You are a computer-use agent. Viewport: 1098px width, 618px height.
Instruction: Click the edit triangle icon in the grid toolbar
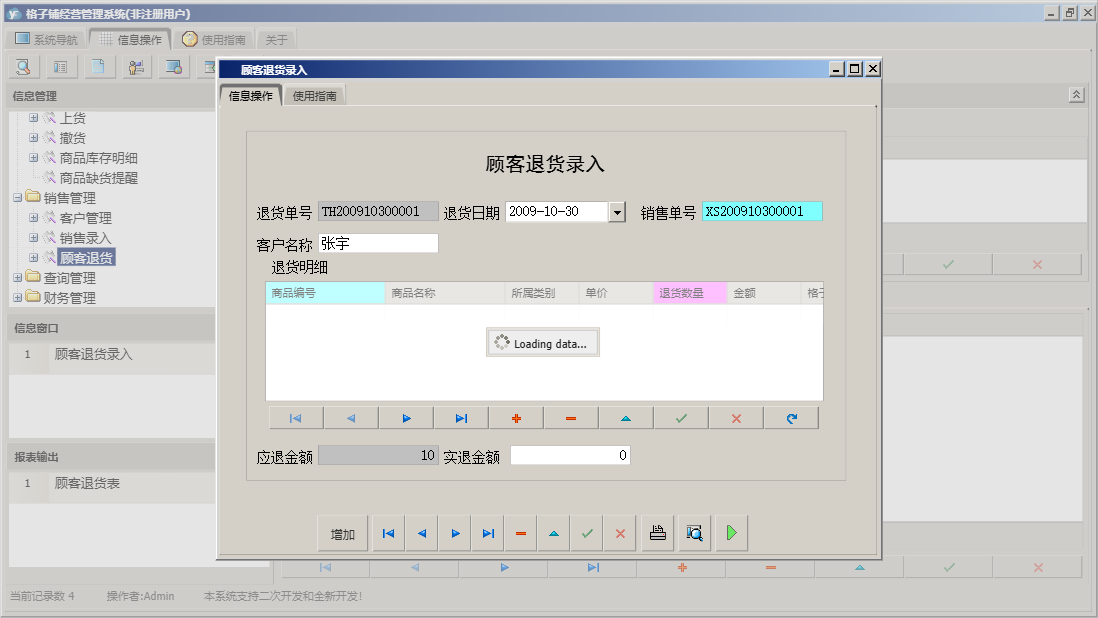point(625,417)
